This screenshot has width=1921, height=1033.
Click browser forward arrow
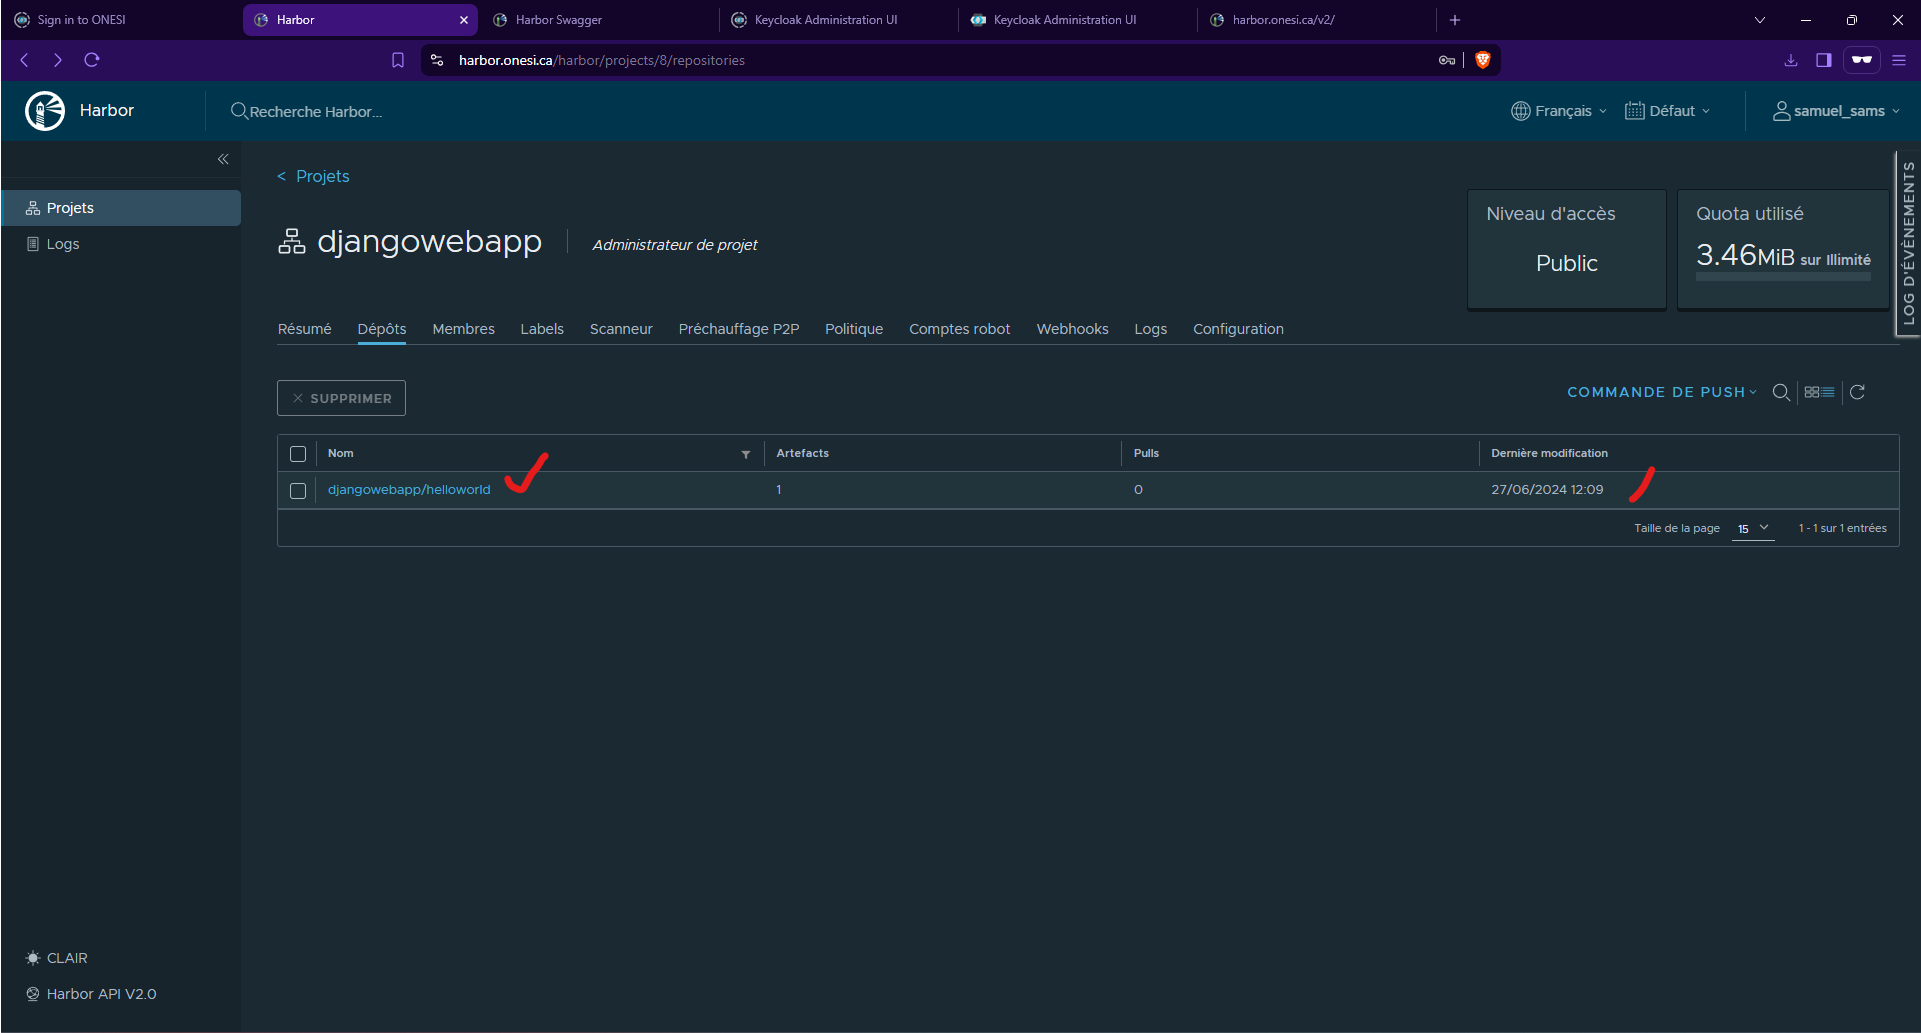tap(58, 60)
